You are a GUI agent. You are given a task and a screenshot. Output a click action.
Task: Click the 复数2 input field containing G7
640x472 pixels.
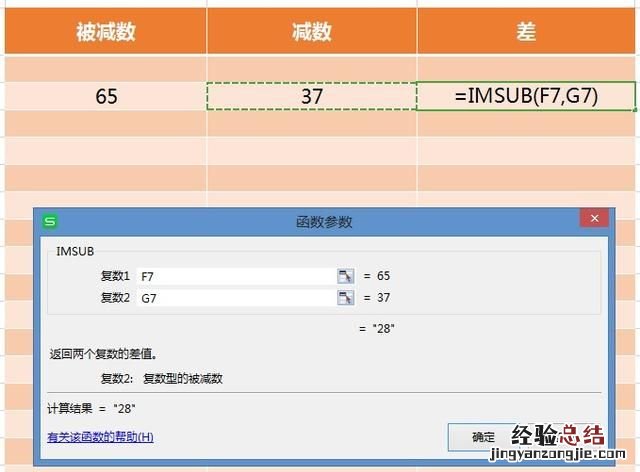(236, 298)
